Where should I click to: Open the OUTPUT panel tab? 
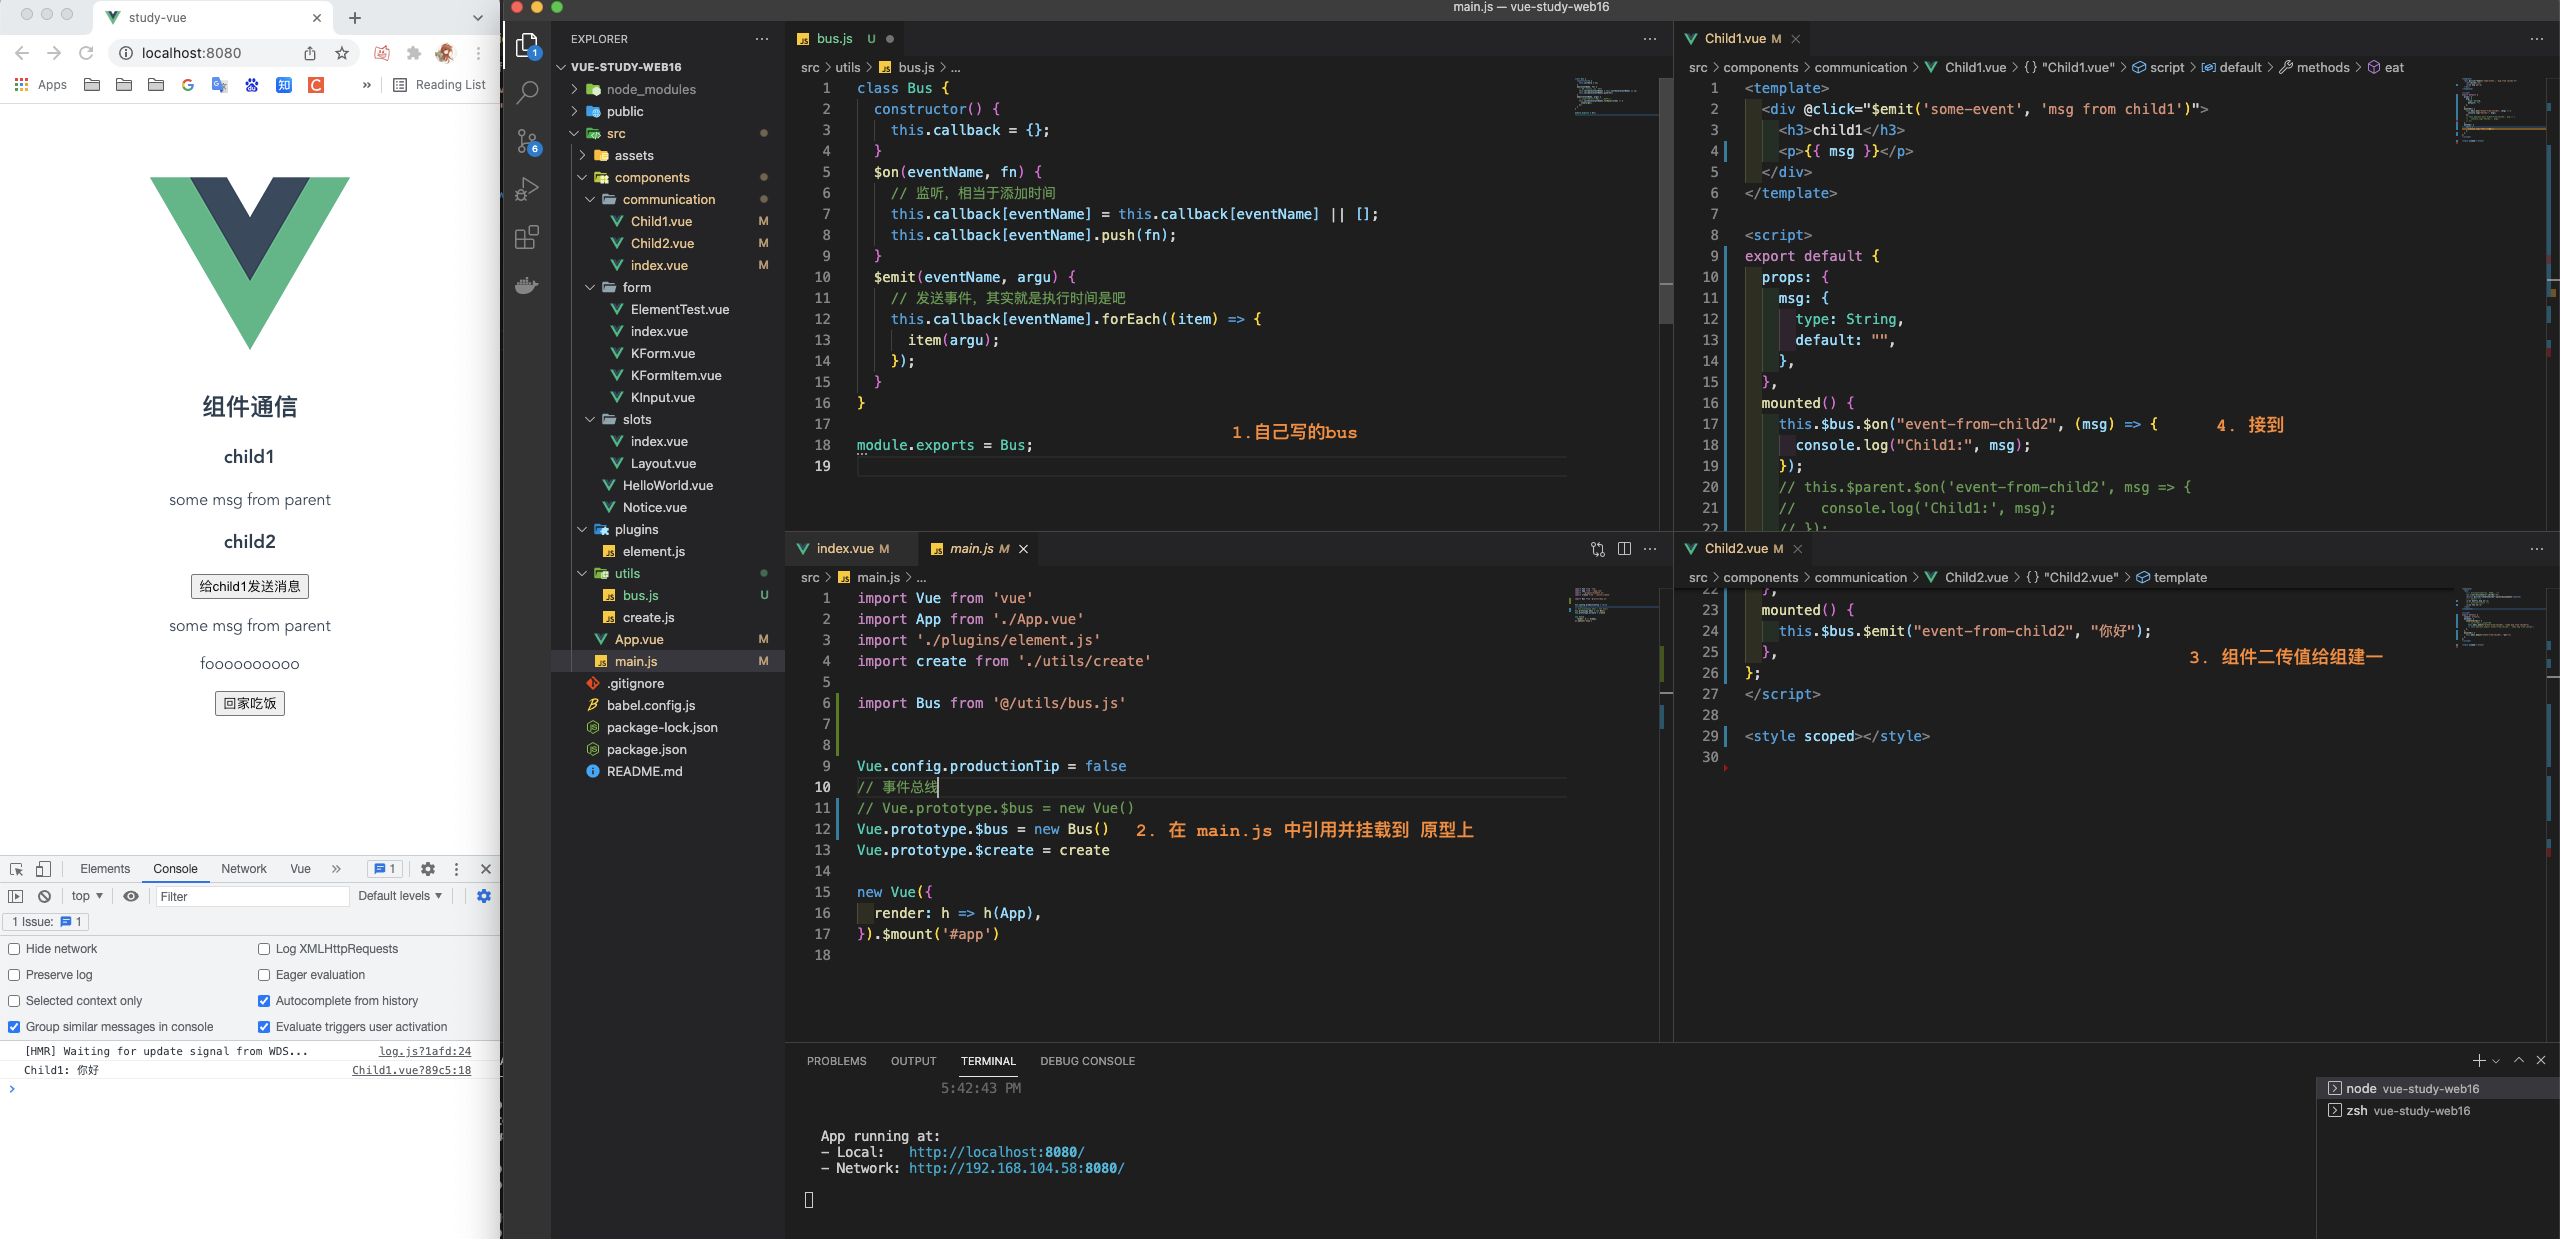(914, 1061)
